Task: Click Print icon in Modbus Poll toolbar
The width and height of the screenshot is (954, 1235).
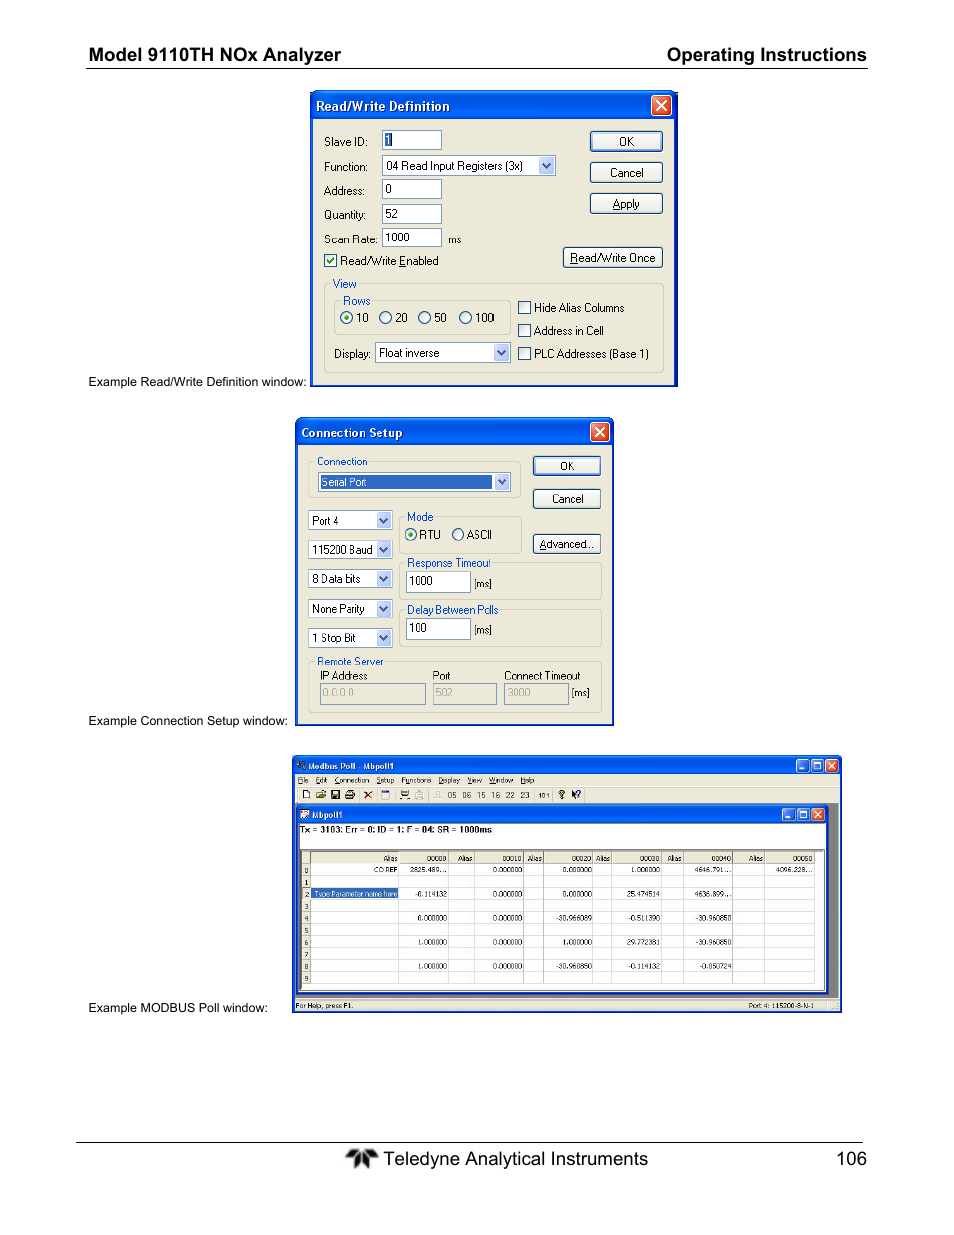Action: [x=350, y=795]
